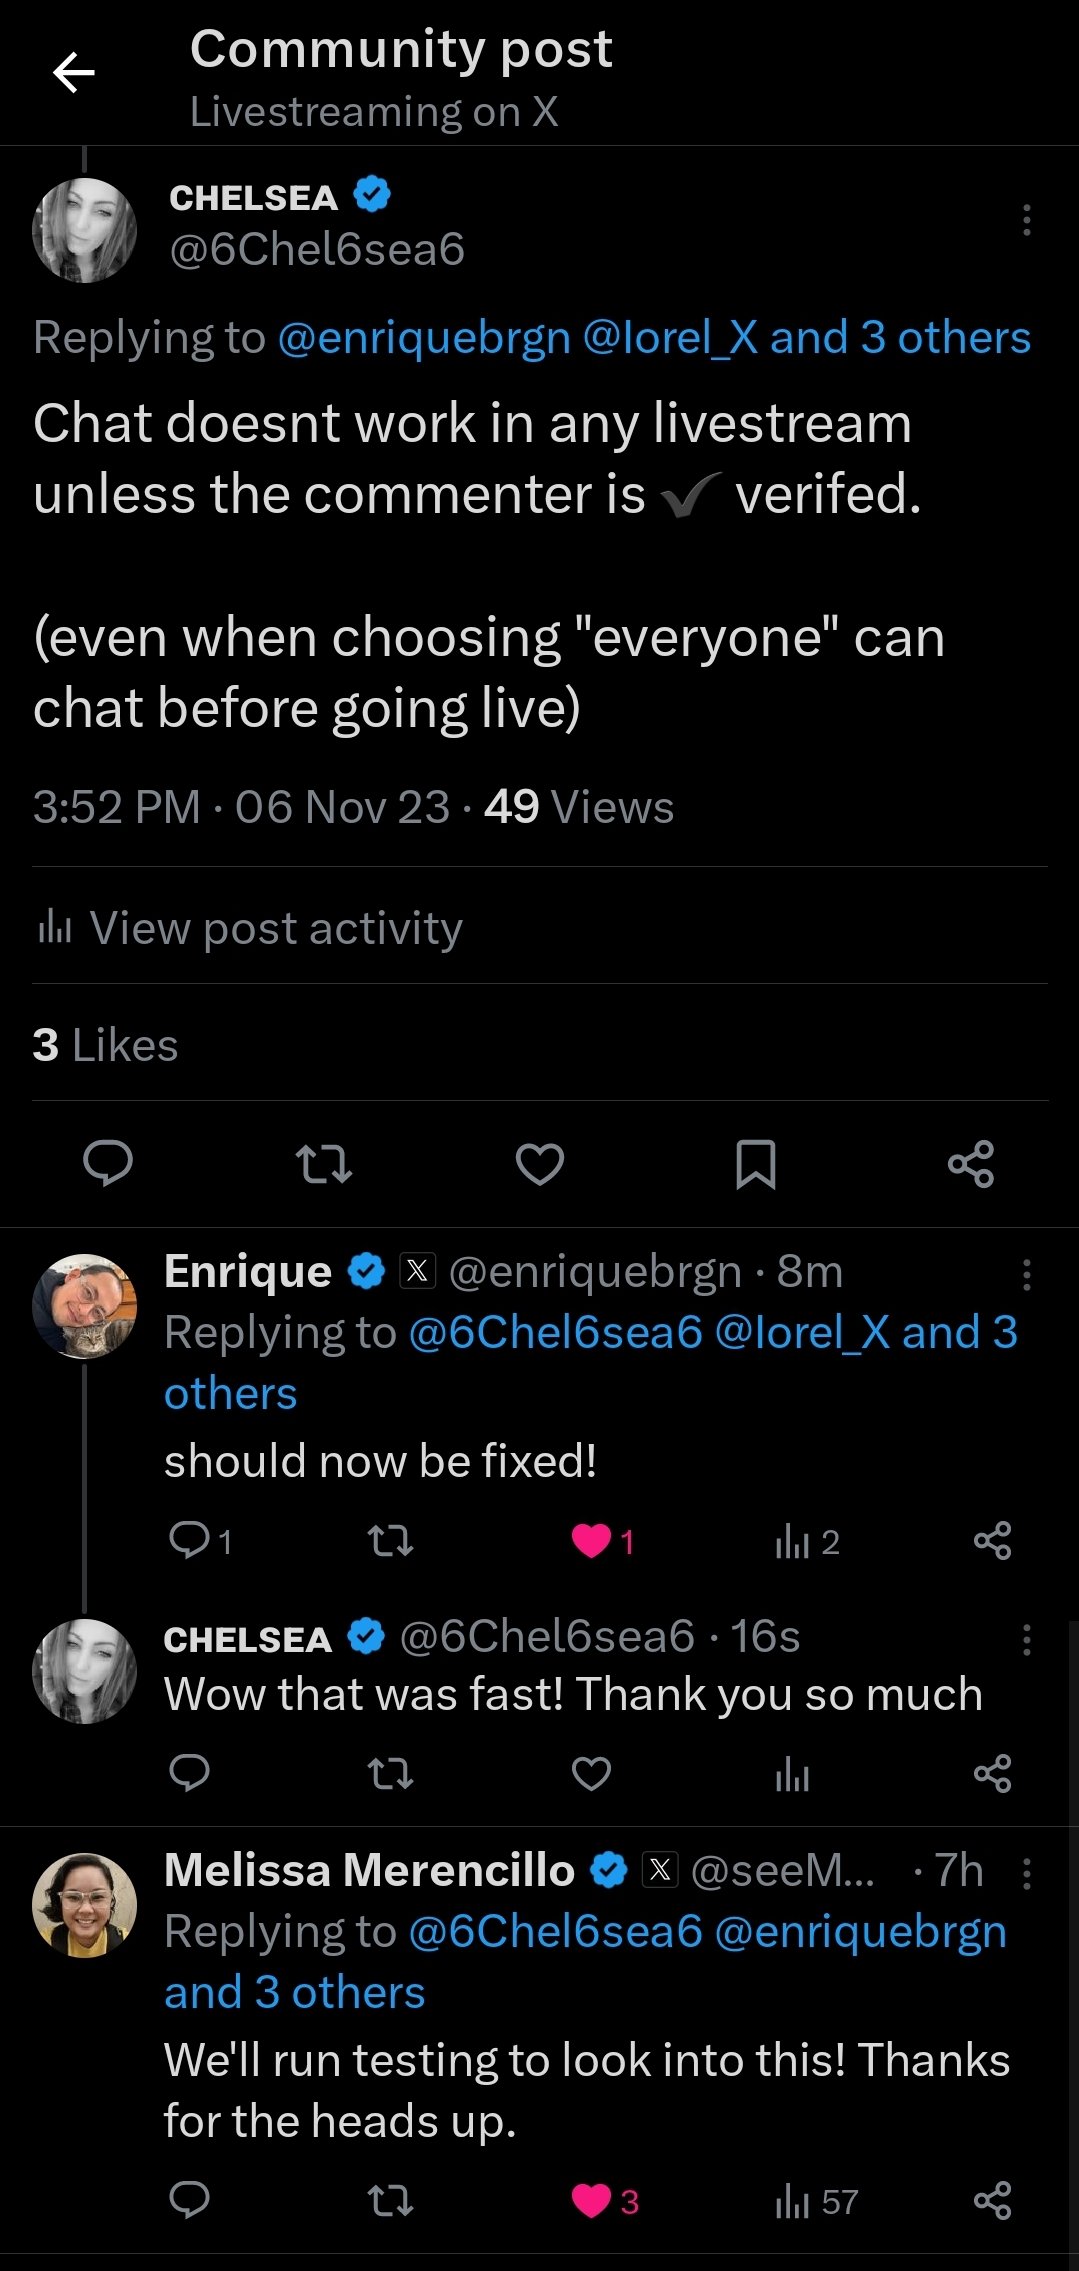
Task: Open Melissa Merencillo's profile picture
Action: pyautogui.click(x=85, y=1904)
